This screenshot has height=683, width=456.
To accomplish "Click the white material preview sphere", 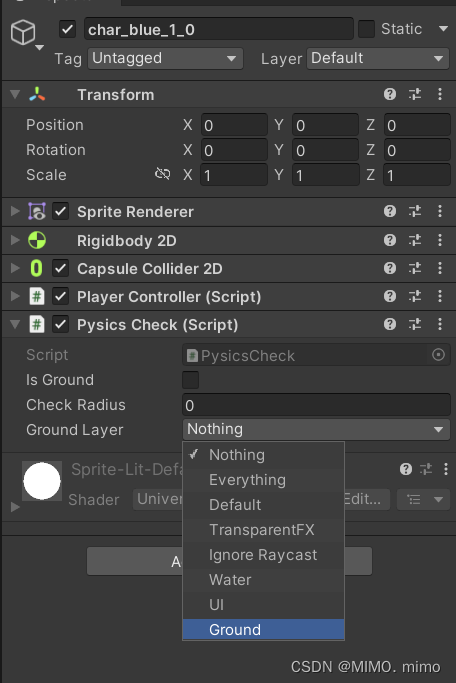I will point(42,481).
